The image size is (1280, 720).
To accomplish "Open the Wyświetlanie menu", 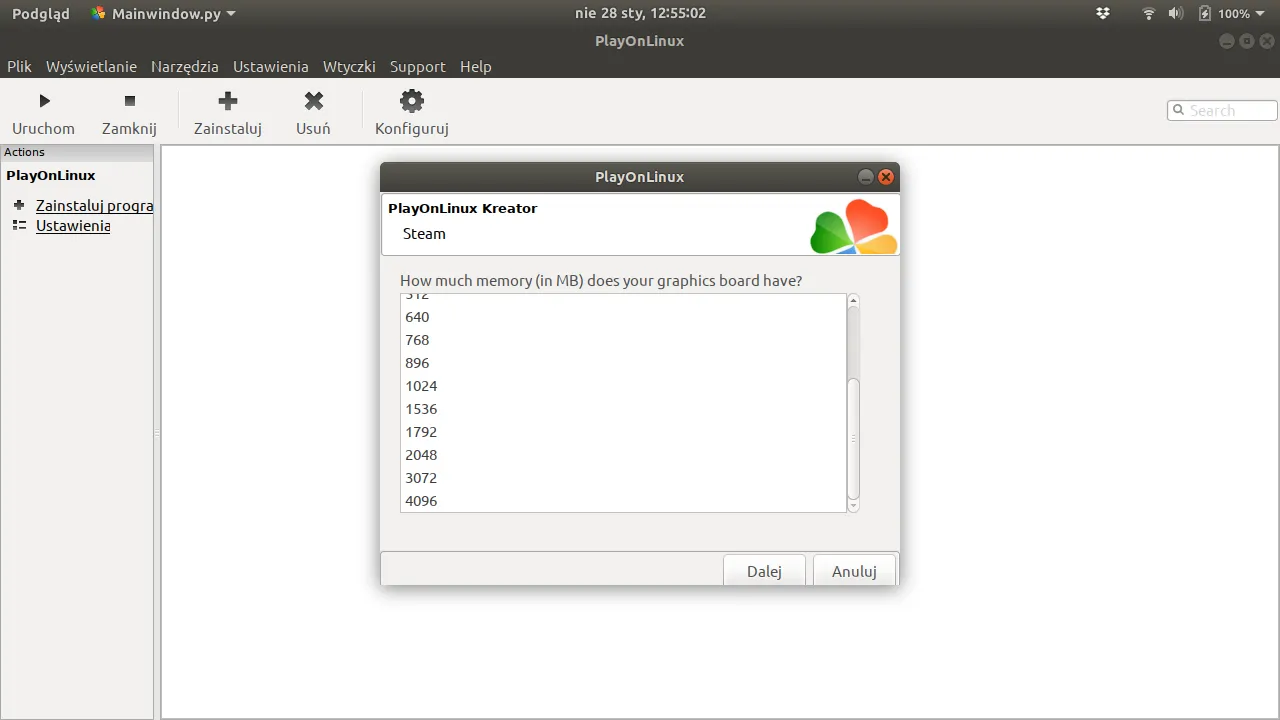I will point(91,66).
